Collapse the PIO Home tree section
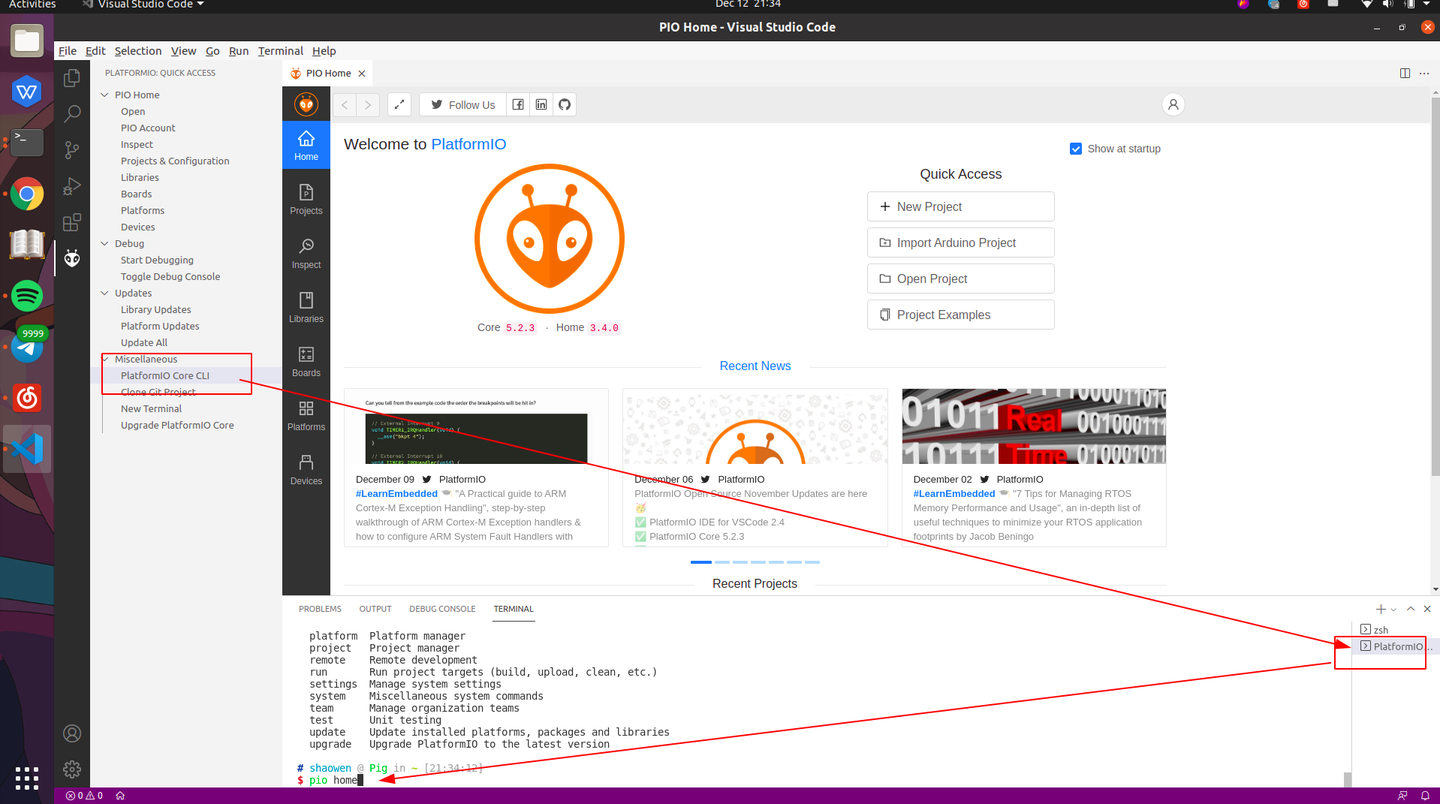 click(x=105, y=95)
